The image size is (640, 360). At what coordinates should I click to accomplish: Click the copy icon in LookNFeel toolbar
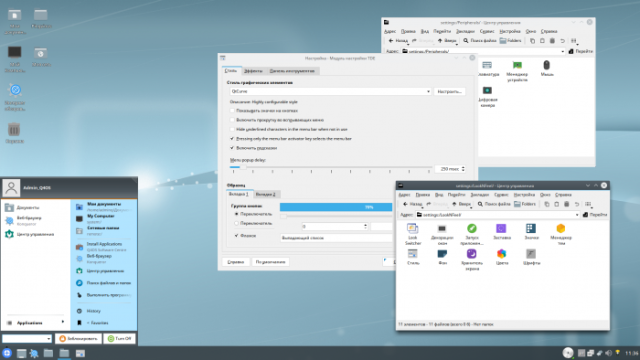[x=547, y=204]
